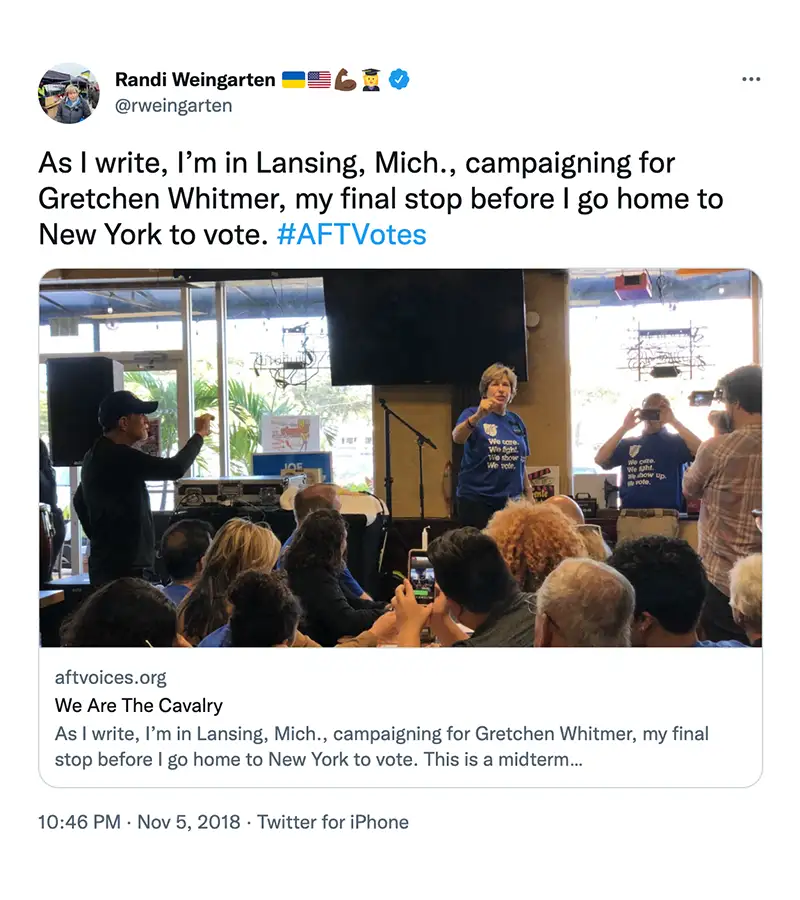Open the 10:46 PM timestamp
This screenshot has width=800, height=900.
point(79,822)
